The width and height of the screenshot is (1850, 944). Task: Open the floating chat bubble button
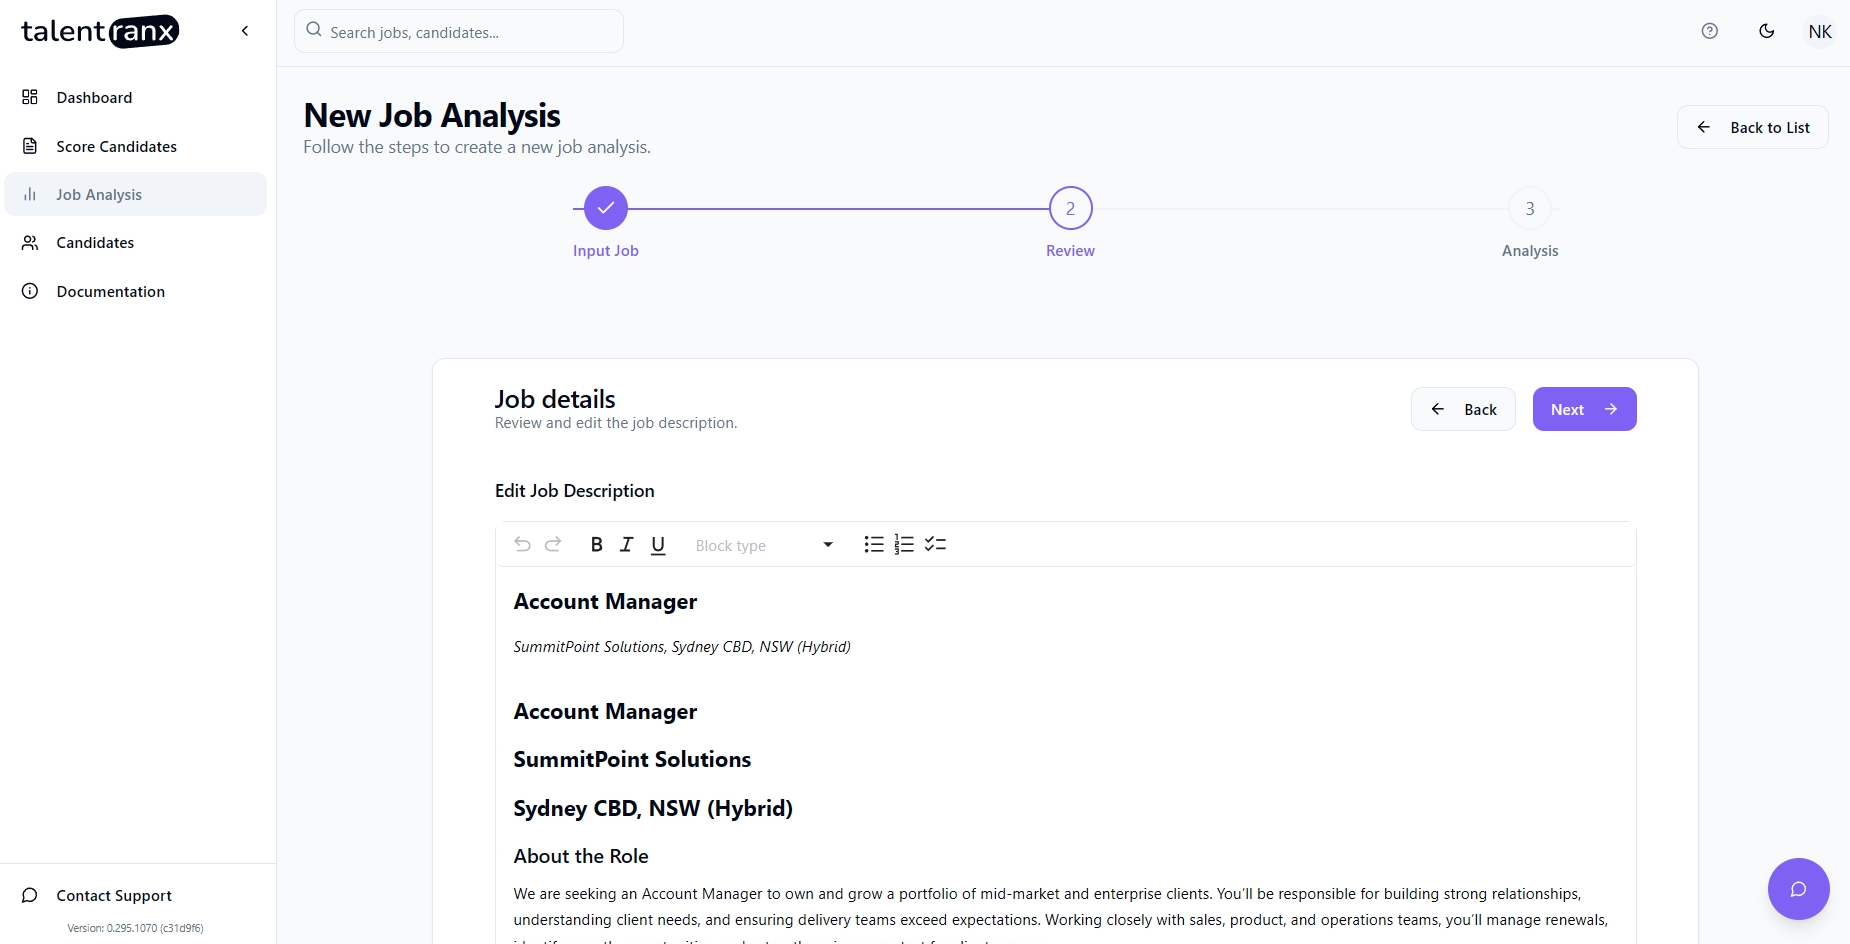(x=1798, y=889)
